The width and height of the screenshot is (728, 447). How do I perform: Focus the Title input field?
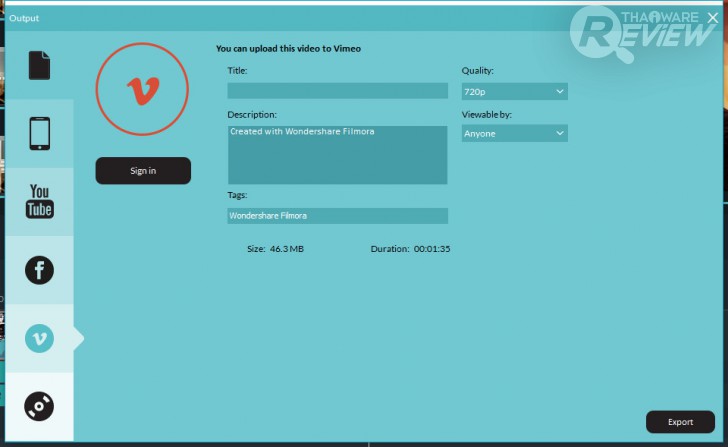[x=338, y=91]
